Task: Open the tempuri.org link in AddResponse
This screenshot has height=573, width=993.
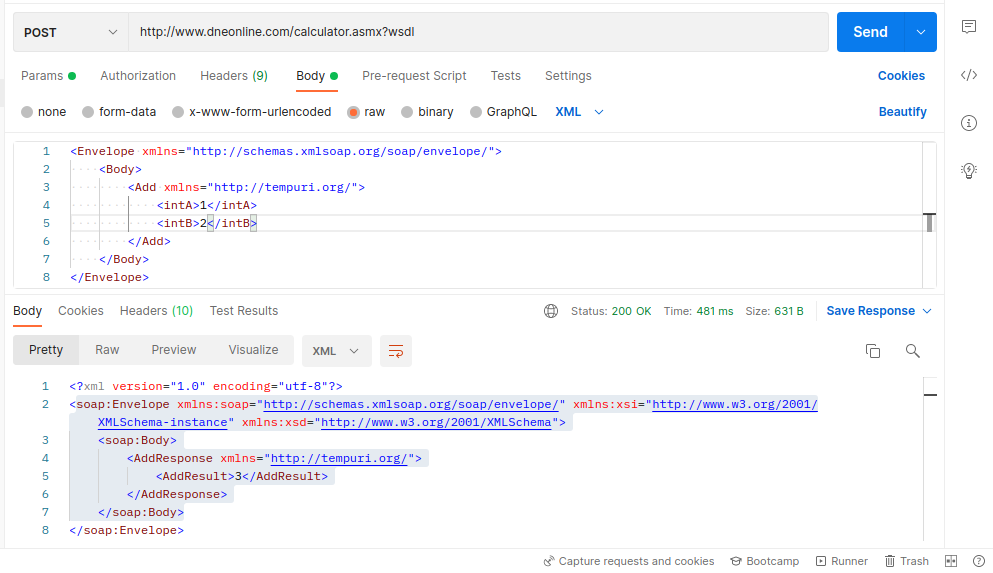Action: tap(339, 458)
